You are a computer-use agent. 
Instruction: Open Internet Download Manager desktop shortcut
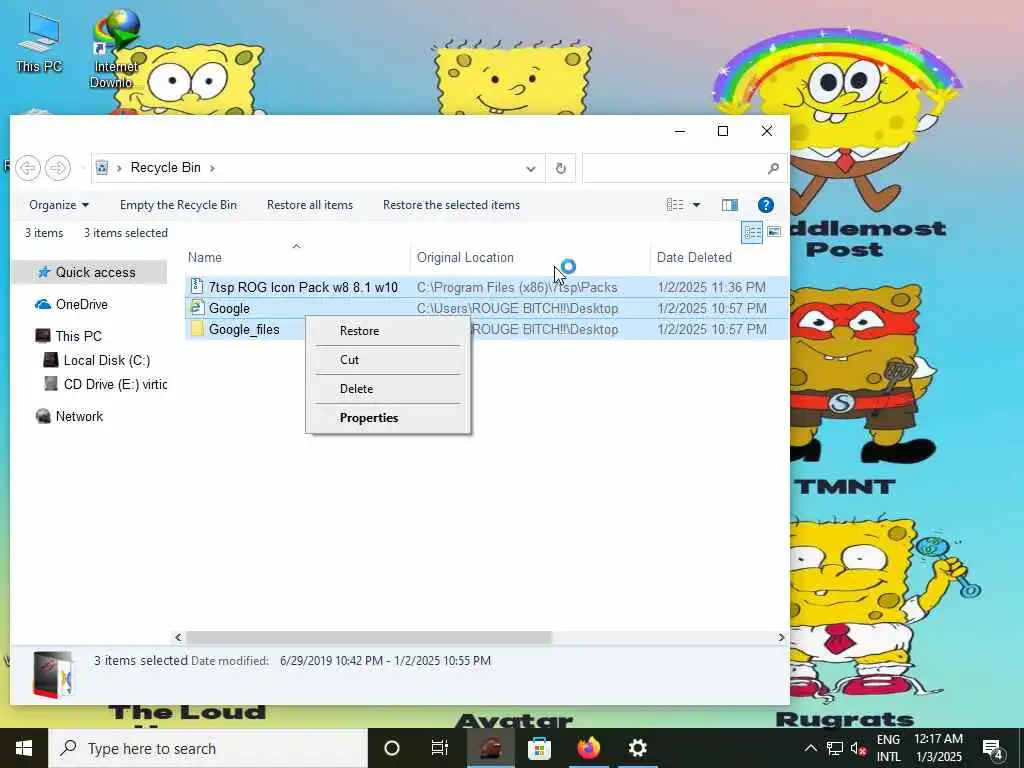tap(115, 50)
